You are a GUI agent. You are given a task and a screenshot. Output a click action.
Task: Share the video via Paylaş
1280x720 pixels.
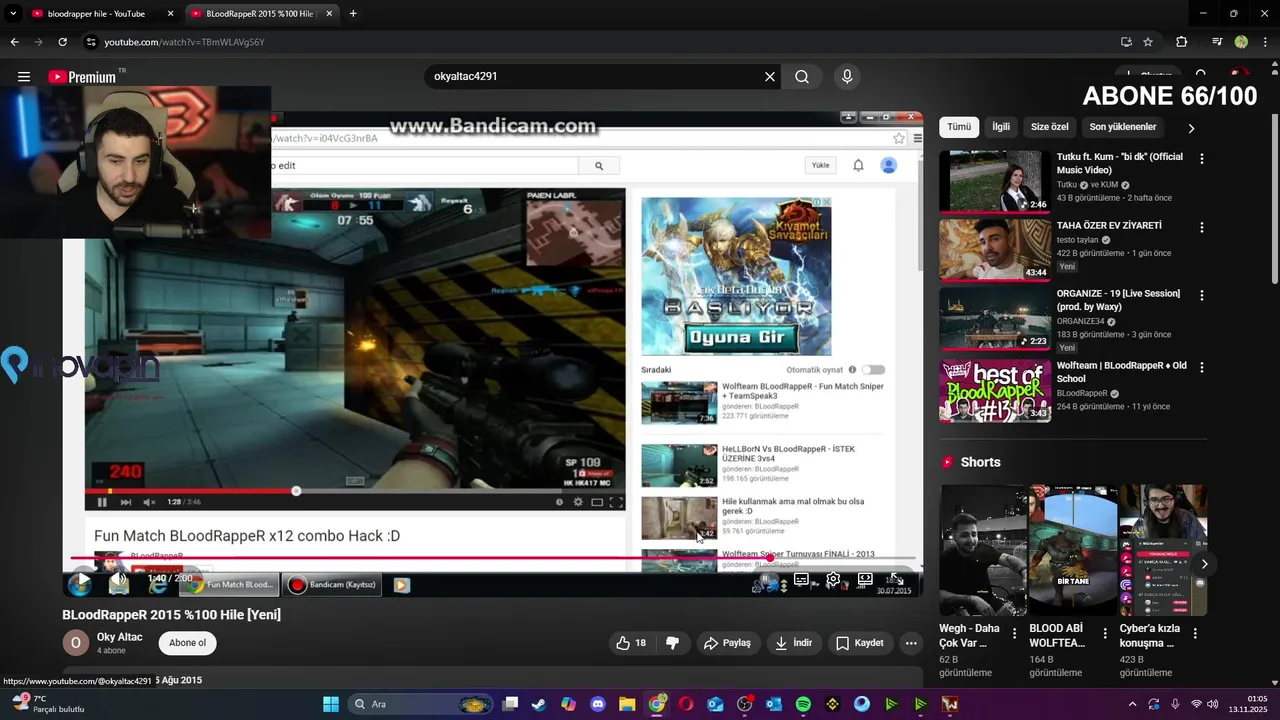point(727,643)
